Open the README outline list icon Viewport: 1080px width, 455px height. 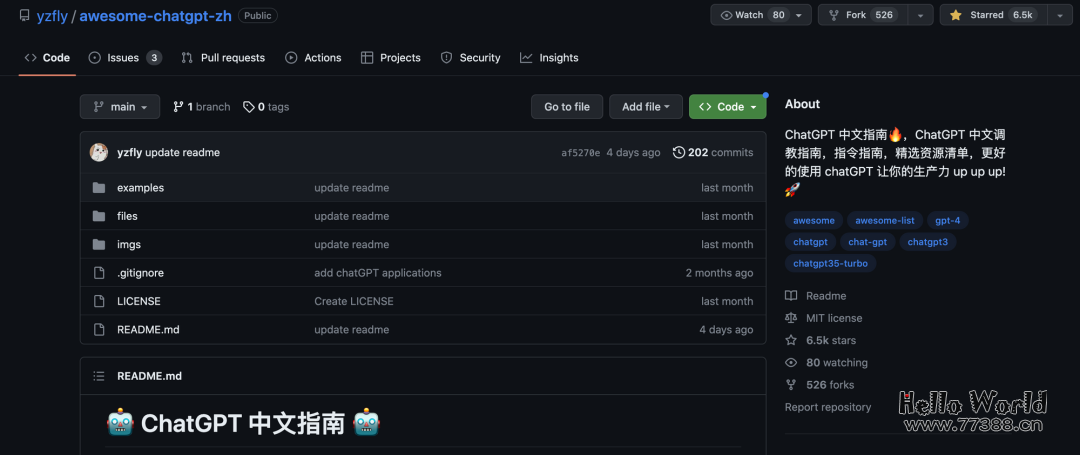(99, 377)
